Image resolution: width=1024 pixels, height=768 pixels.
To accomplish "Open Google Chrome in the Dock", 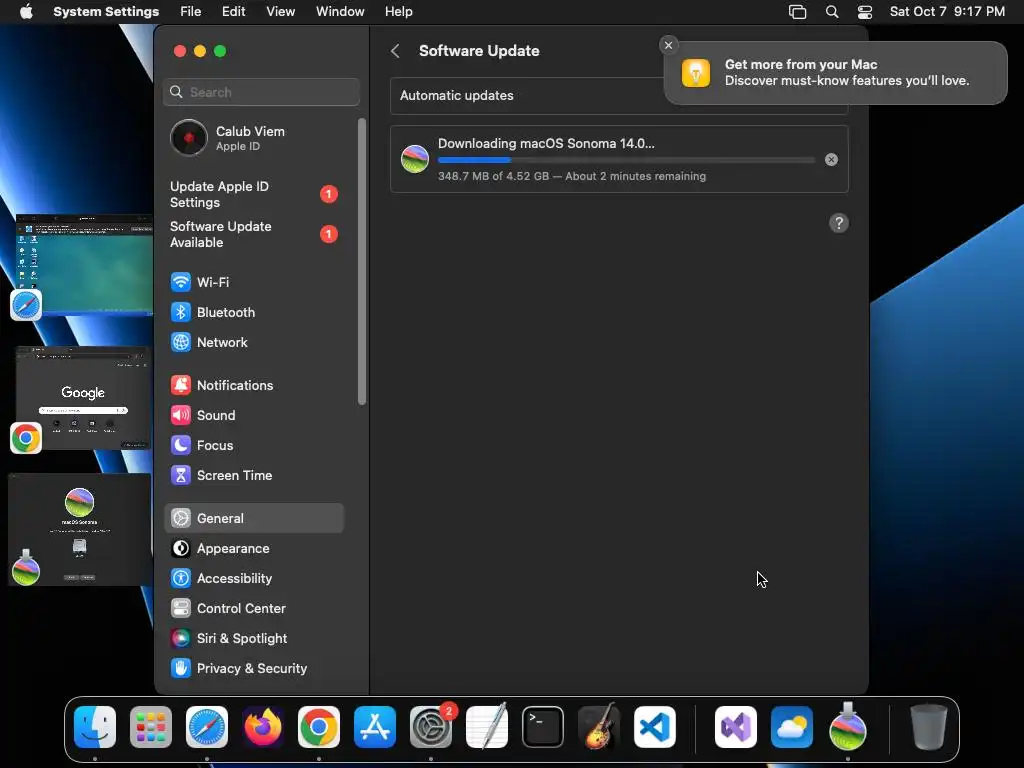I will 319,727.
